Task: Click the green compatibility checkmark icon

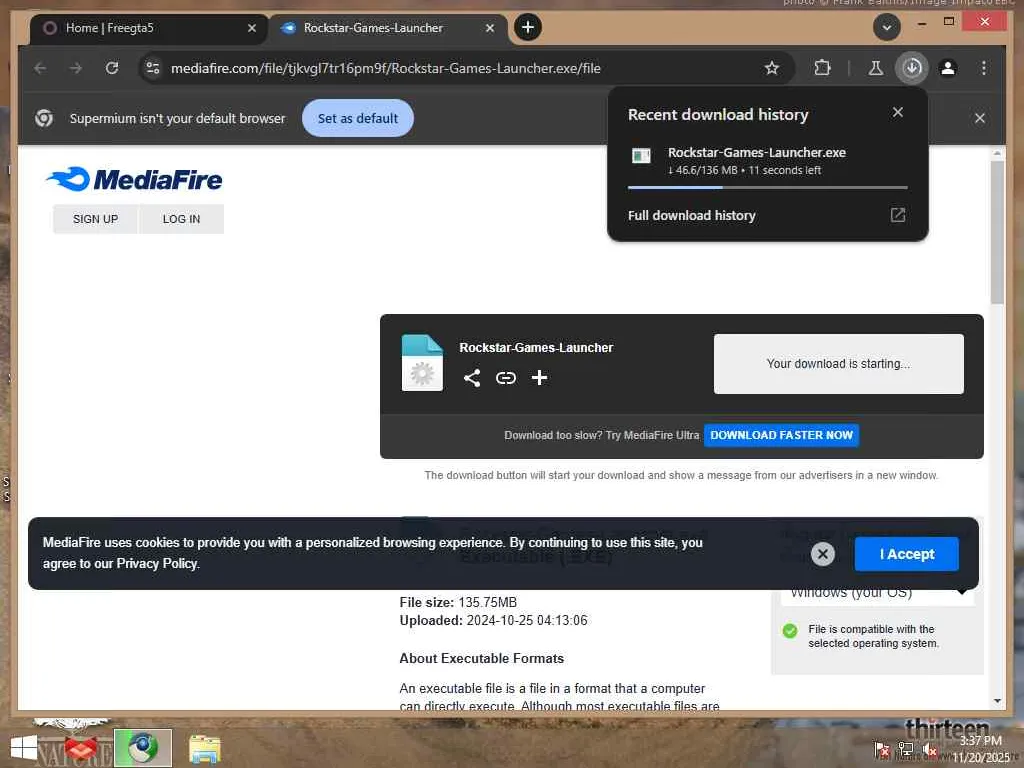Action: [x=790, y=631]
